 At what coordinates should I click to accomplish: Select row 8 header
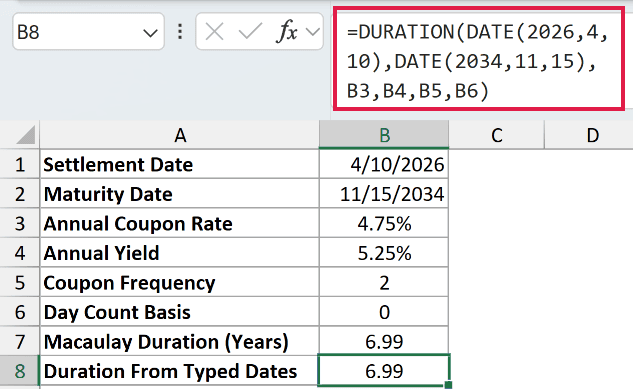(x=19, y=370)
